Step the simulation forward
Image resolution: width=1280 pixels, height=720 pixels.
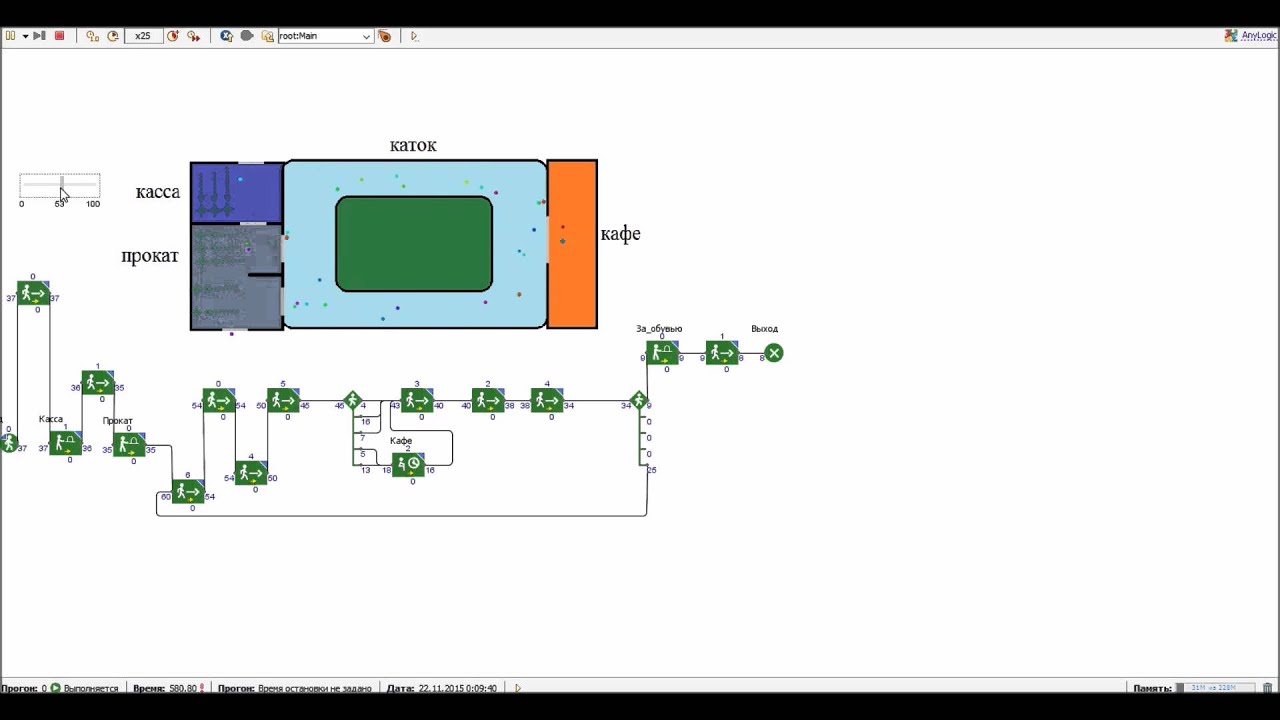click(39, 36)
